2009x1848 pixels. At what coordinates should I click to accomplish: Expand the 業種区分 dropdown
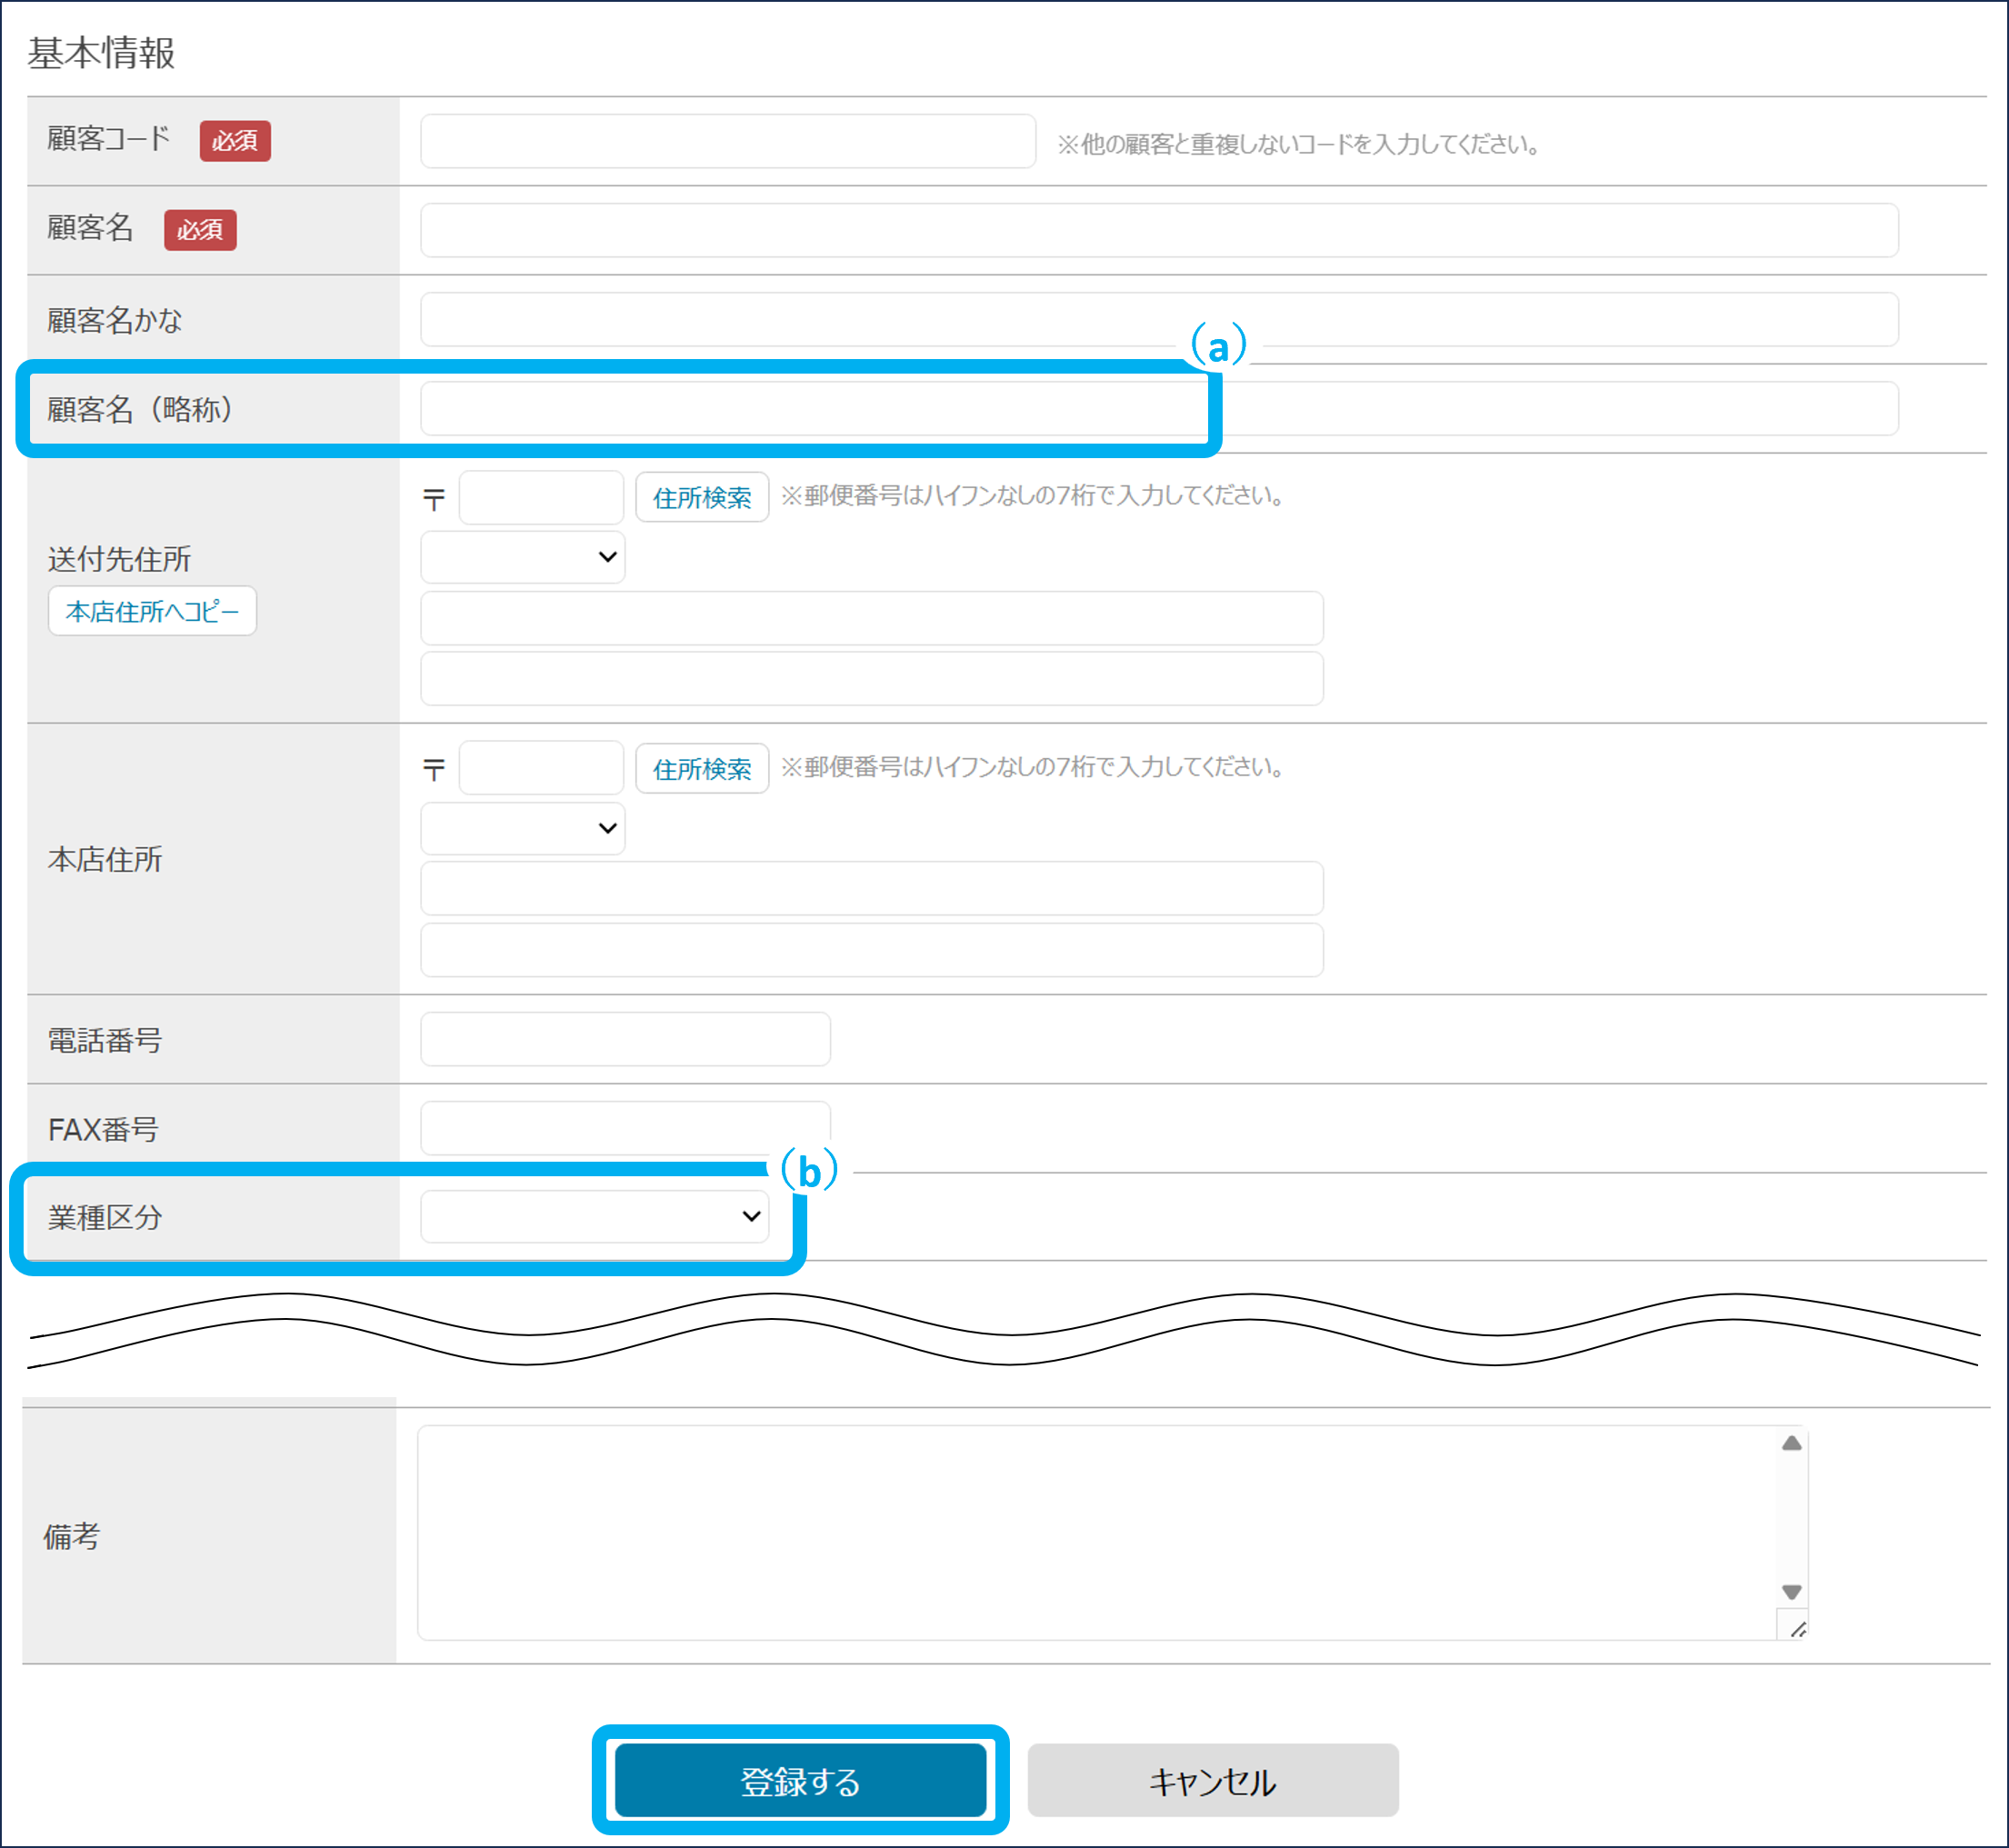[x=594, y=1216]
